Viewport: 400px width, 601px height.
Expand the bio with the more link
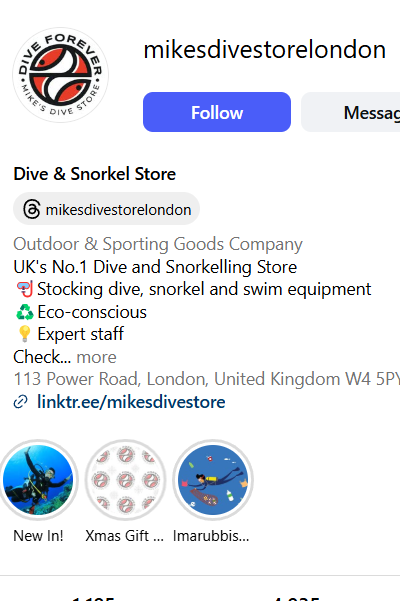[97, 357]
